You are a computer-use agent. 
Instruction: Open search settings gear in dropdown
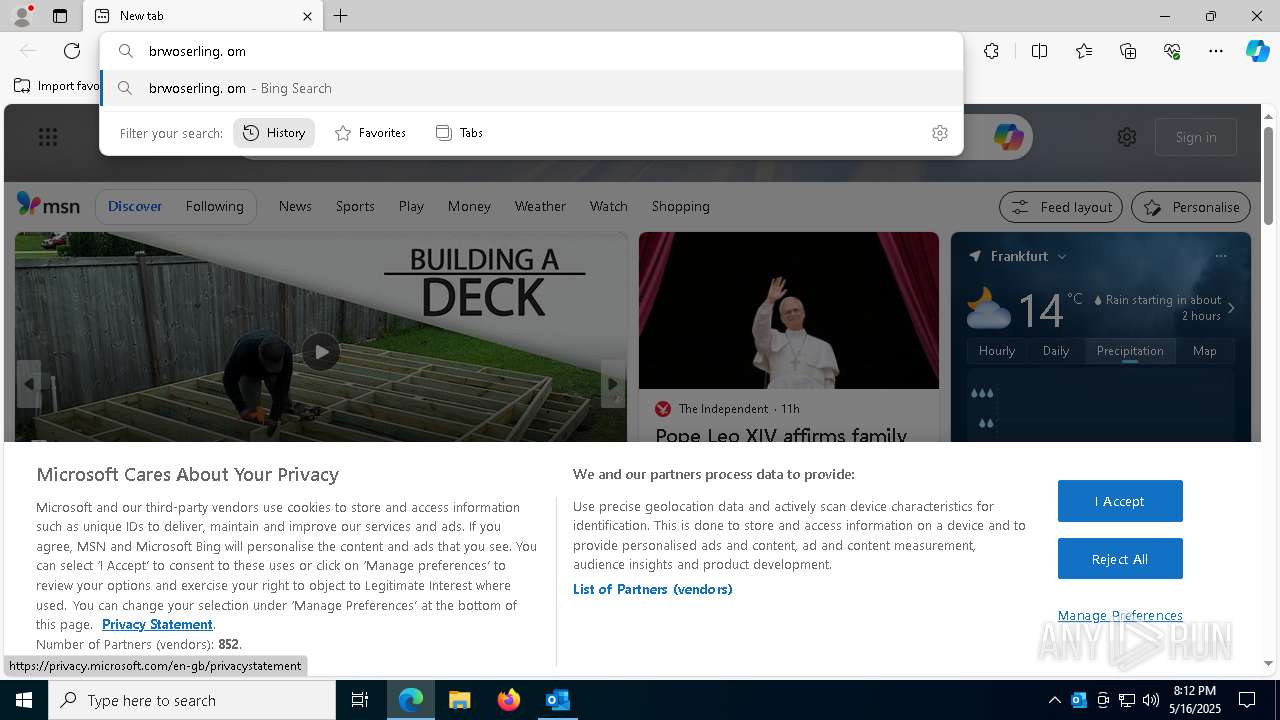click(x=940, y=133)
